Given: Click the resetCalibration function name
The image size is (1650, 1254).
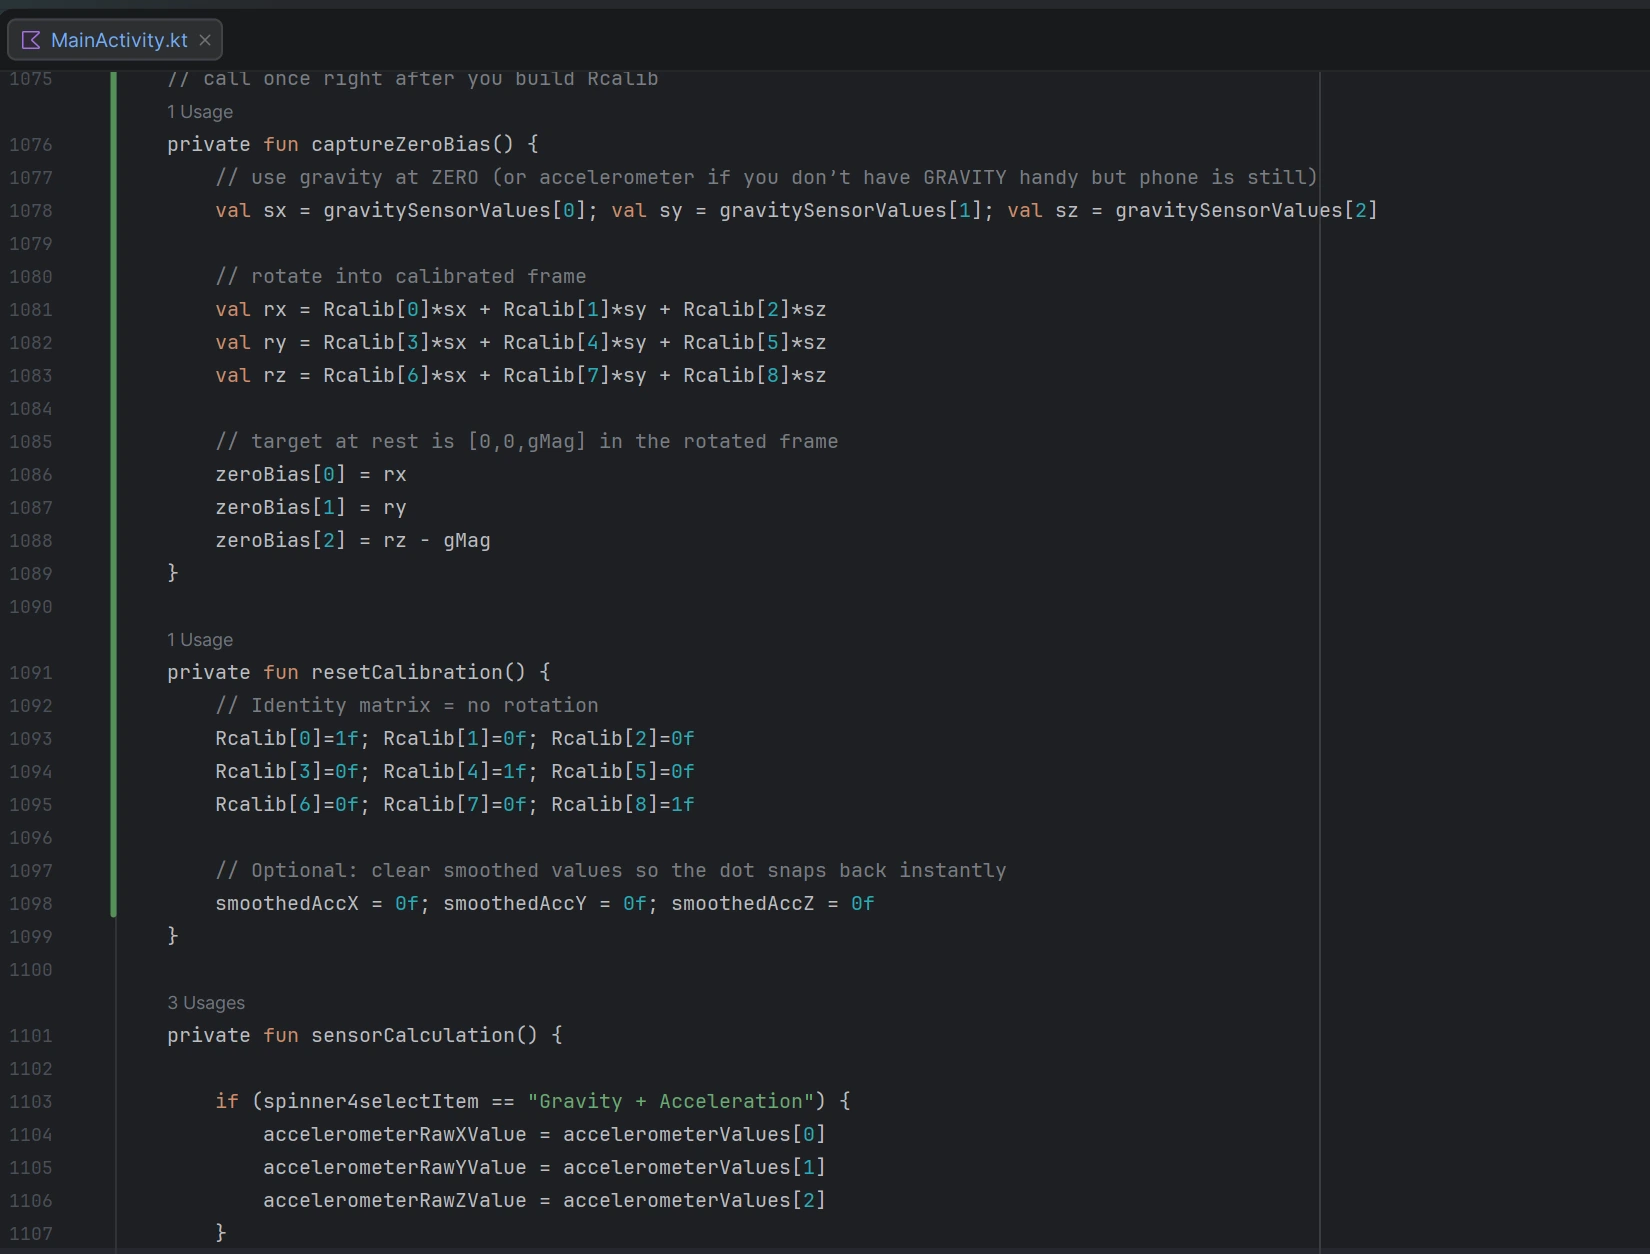Looking at the screenshot, I should coord(406,672).
